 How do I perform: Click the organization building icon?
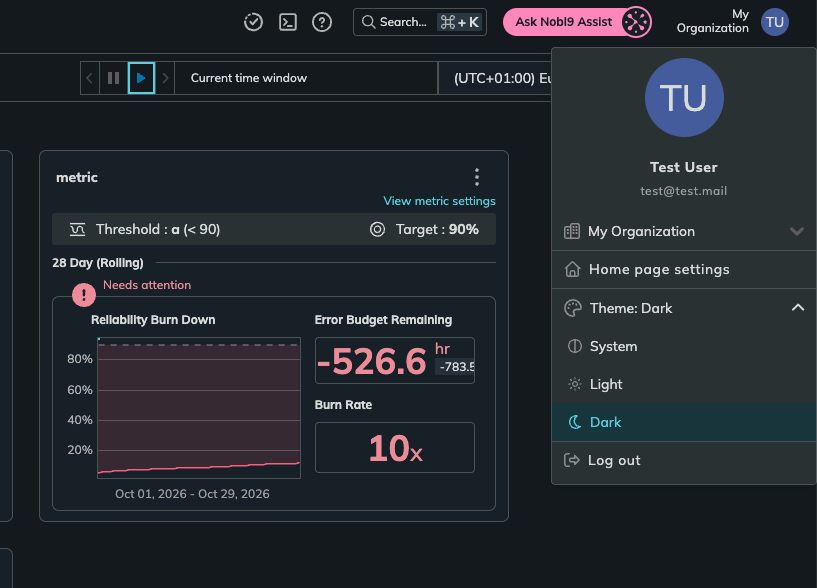(x=572, y=231)
